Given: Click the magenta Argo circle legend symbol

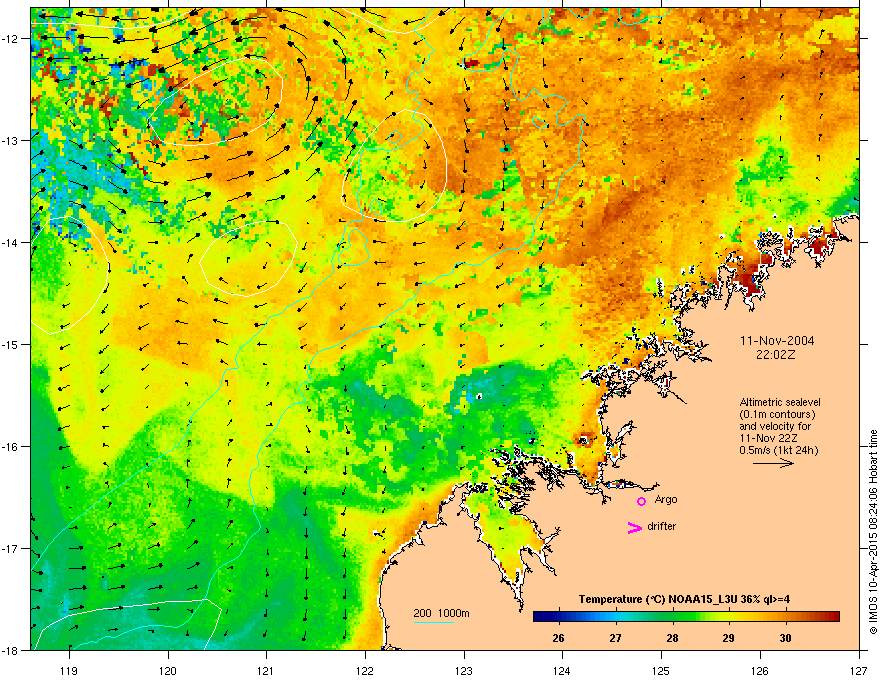Looking at the screenshot, I should tap(641, 501).
